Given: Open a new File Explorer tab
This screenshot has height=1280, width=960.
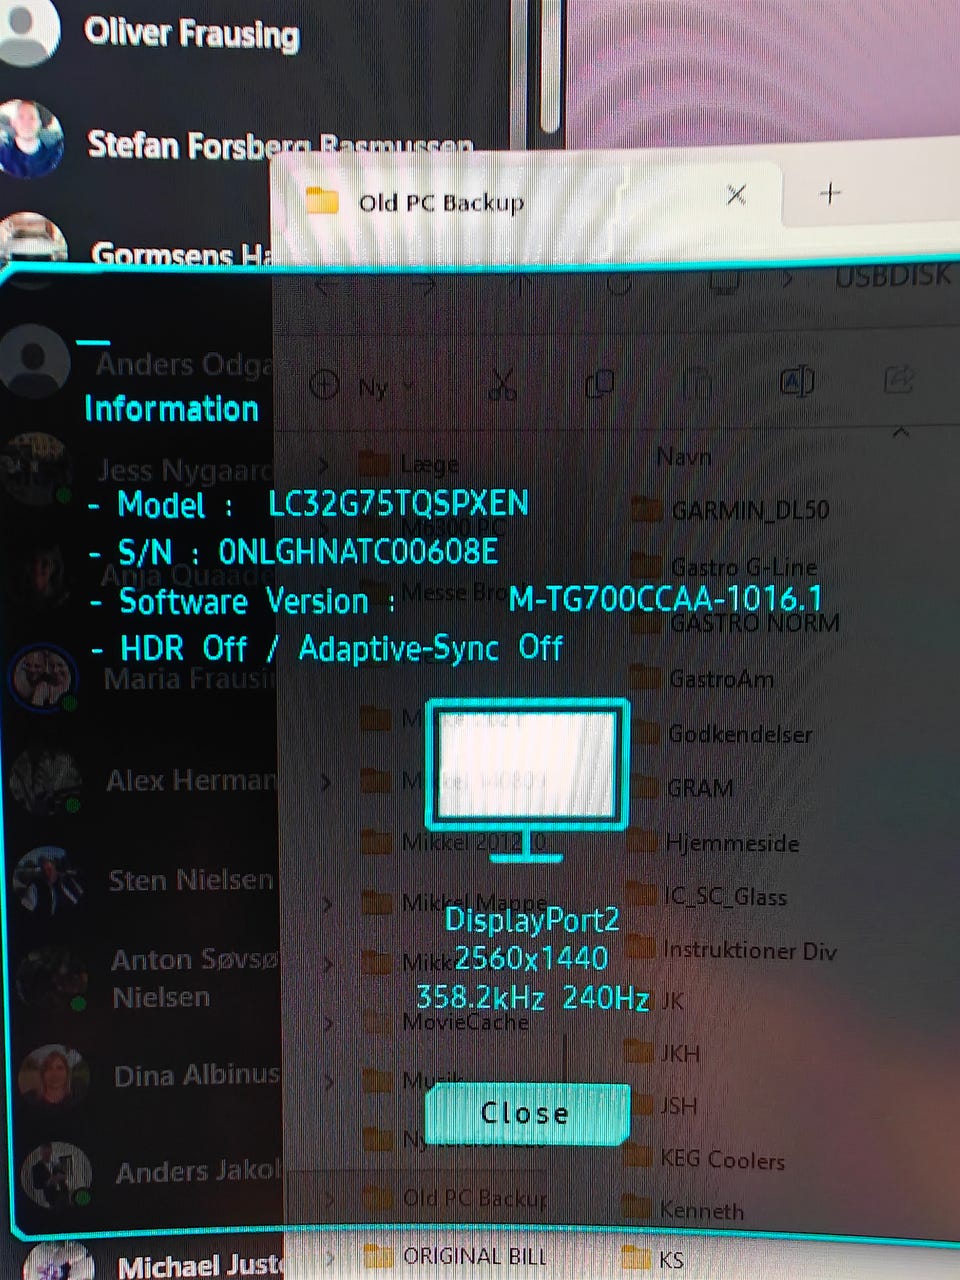Looking at the screenshot, I should (830, 193).
